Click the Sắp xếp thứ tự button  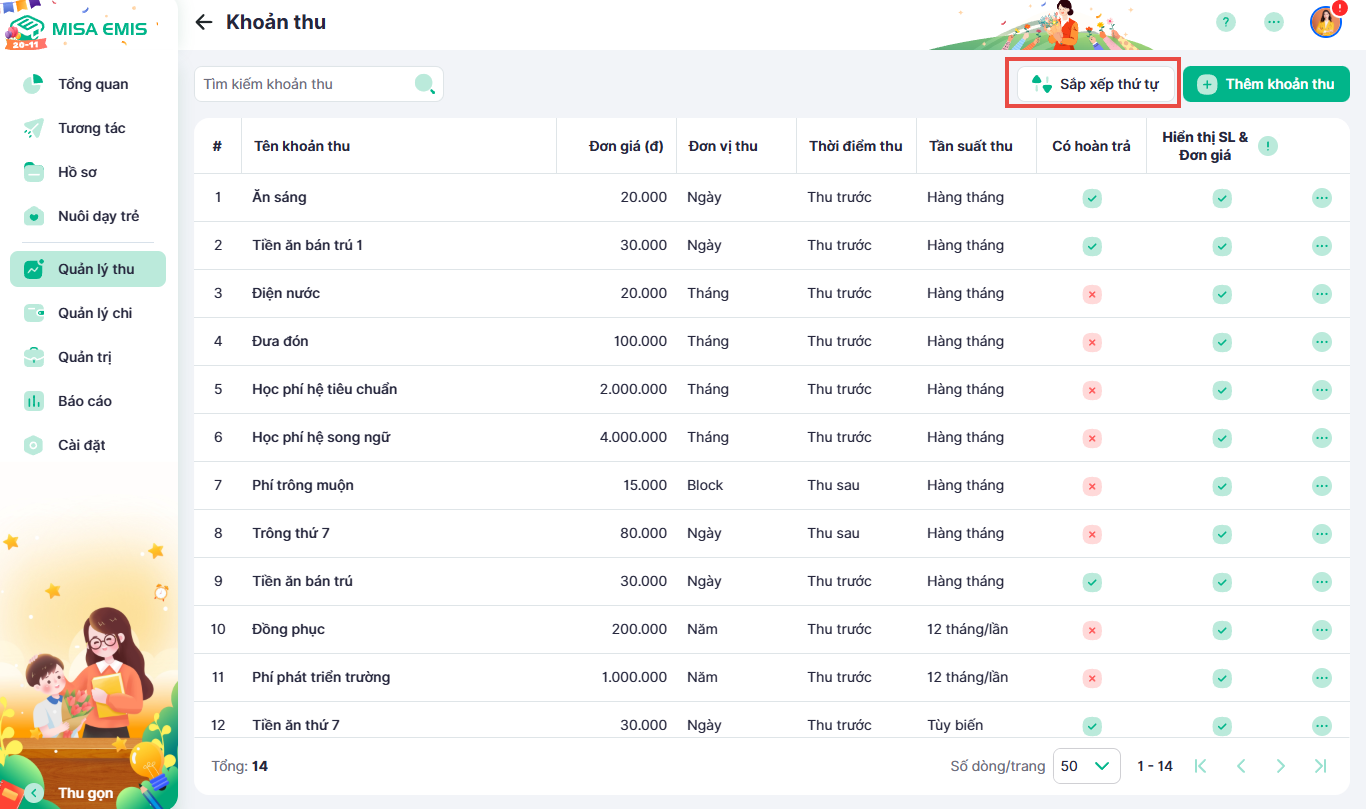pyautogui.click(x=1094, y=84)
